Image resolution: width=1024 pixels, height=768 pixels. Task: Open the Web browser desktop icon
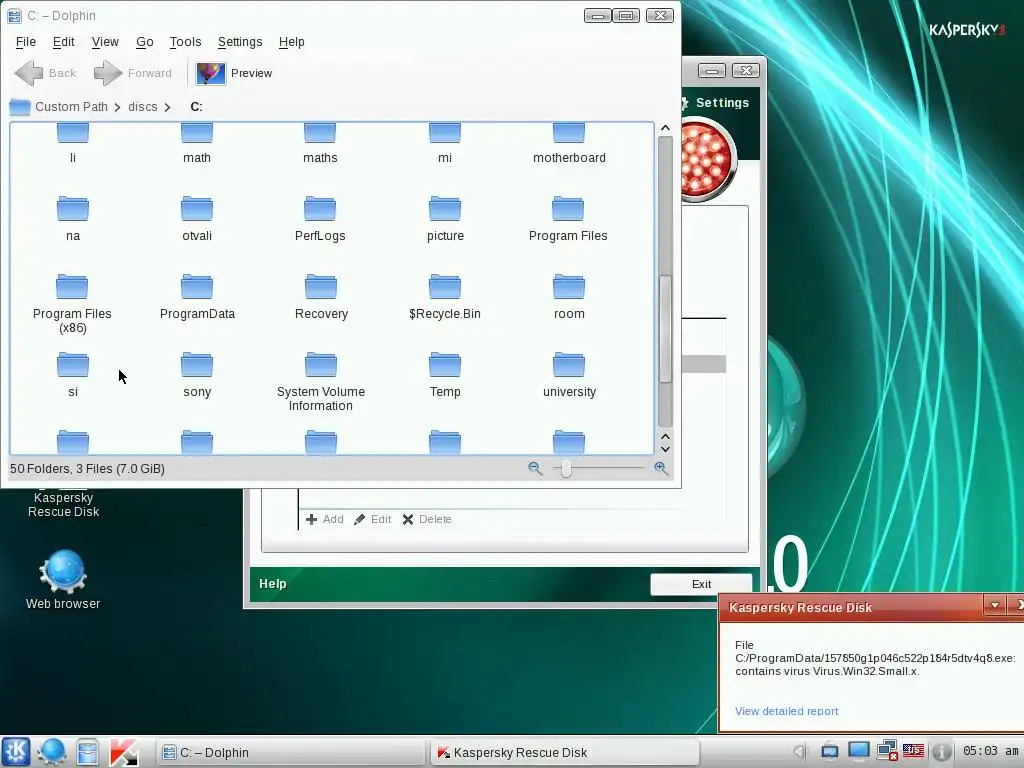[x=63, y=579]
